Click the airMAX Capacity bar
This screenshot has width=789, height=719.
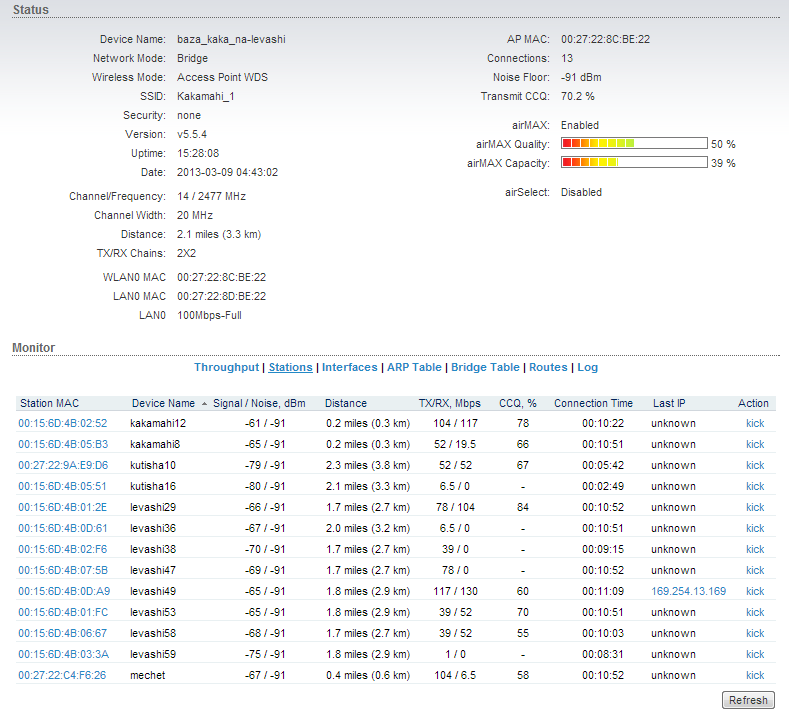[634, 162]
